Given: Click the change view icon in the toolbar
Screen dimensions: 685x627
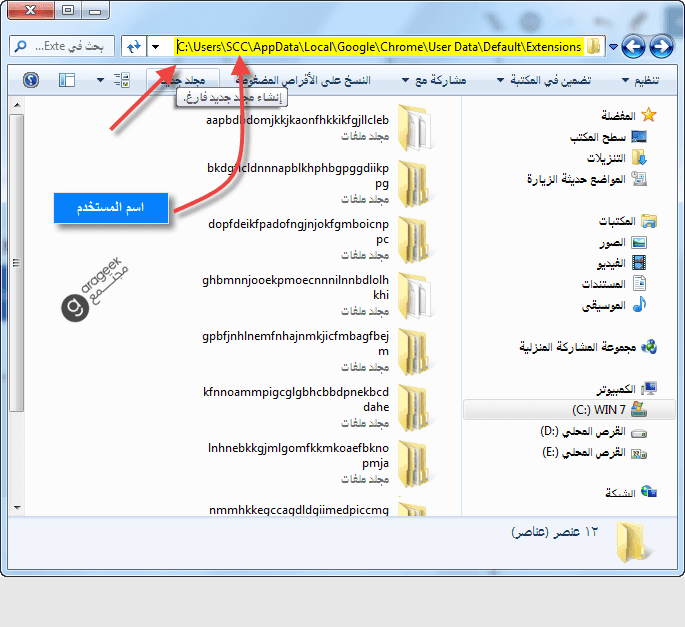Looking at the screenshot, I should (x=122, y=79).
